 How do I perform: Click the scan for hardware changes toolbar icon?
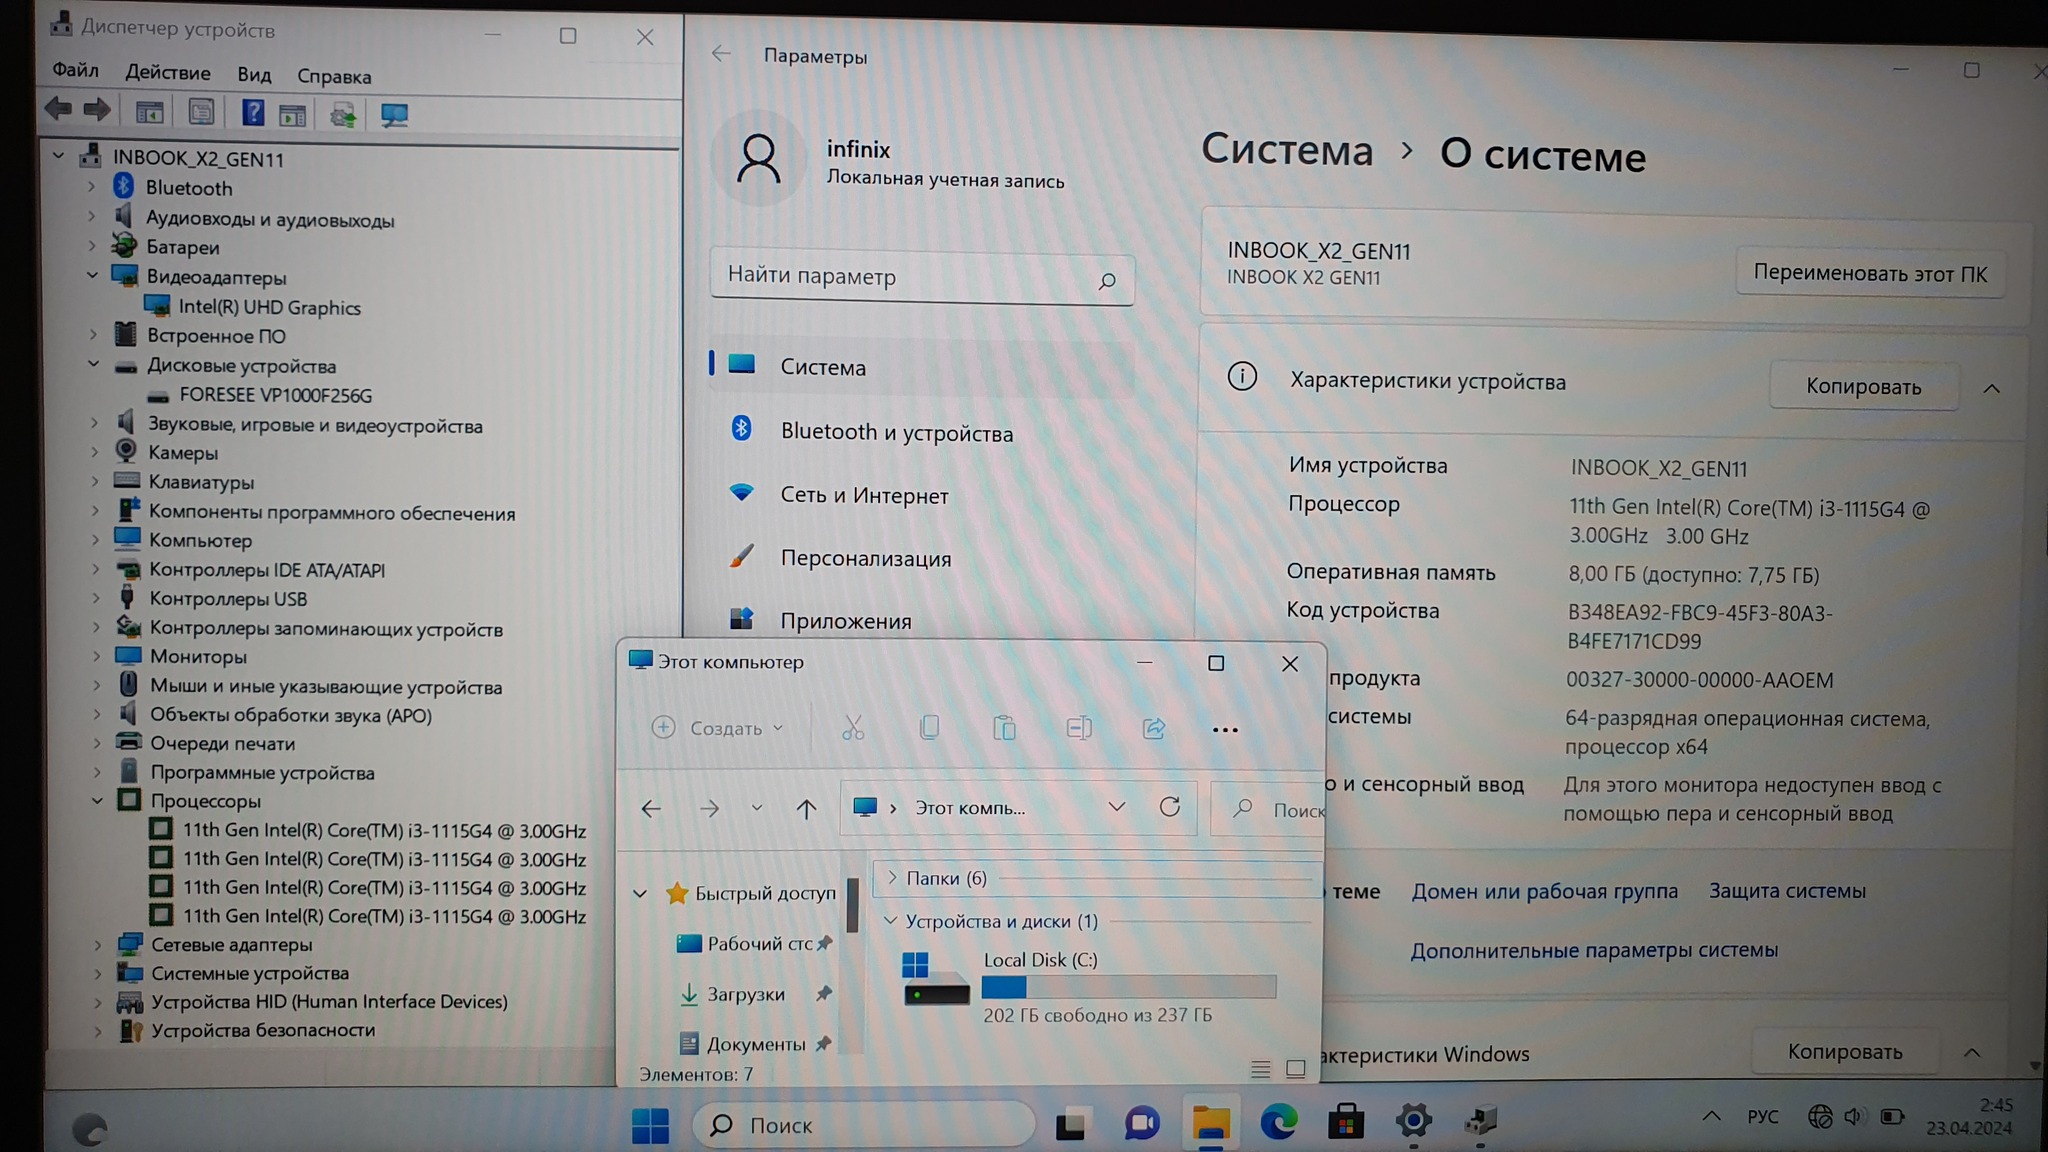click(394, 115)
